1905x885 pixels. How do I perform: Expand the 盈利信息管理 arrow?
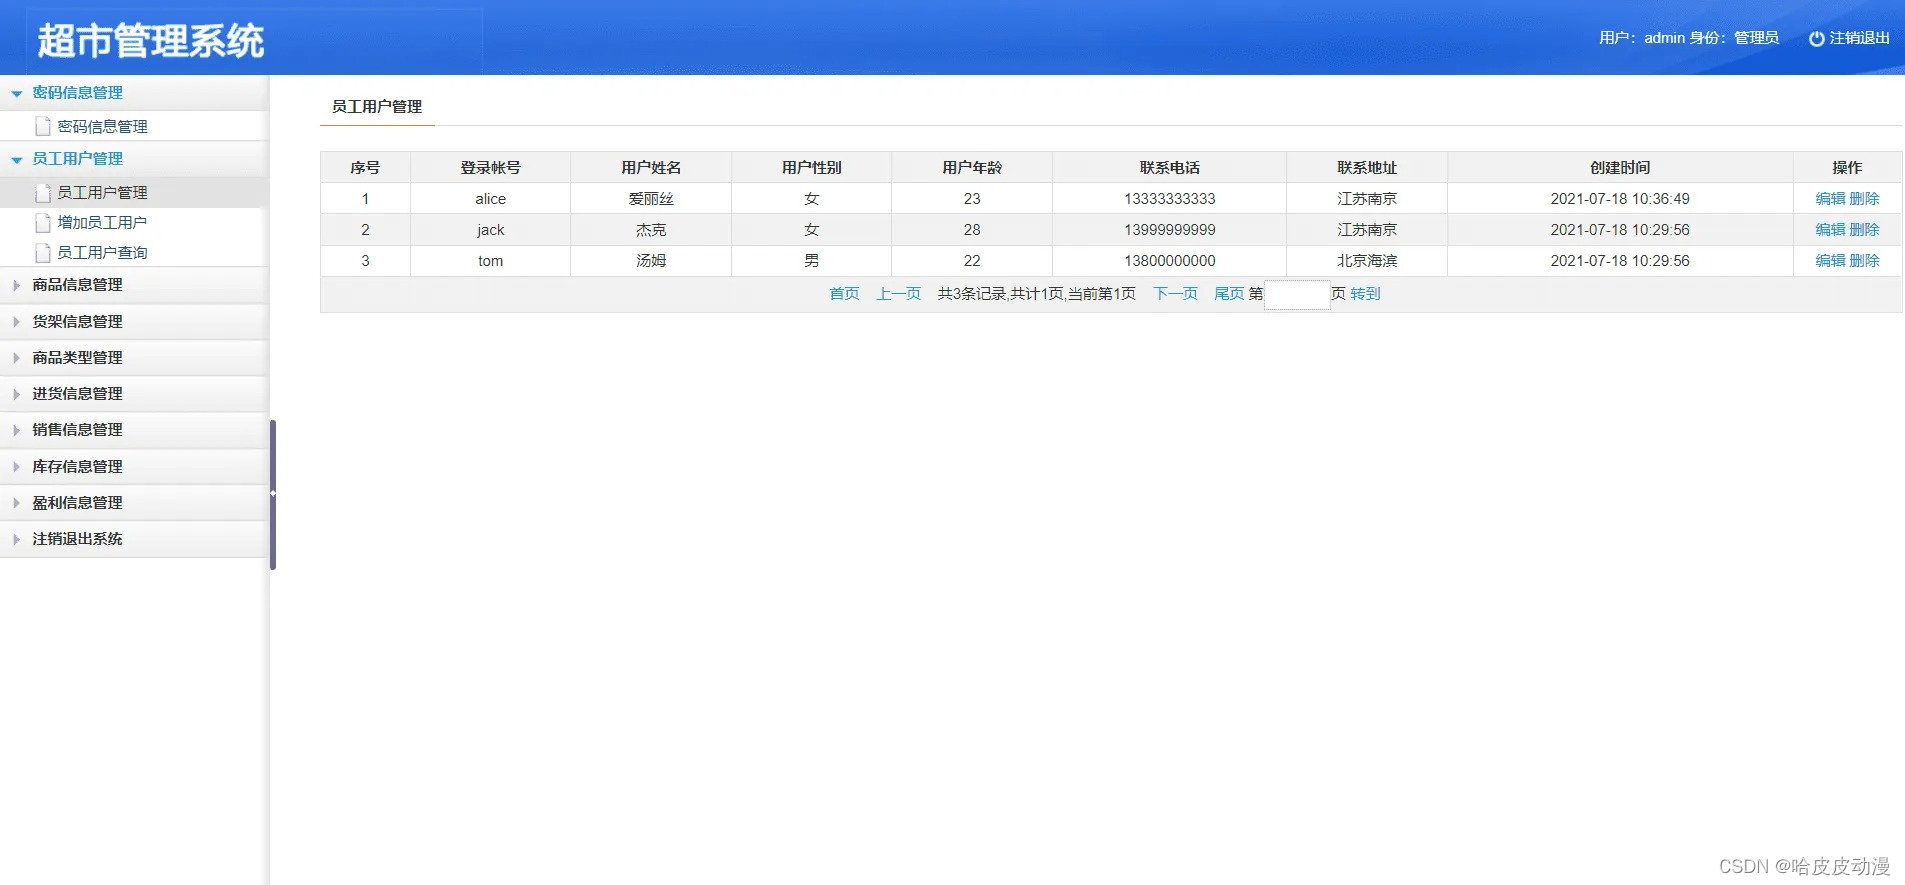pyautogui.click(x=17, y=503)
